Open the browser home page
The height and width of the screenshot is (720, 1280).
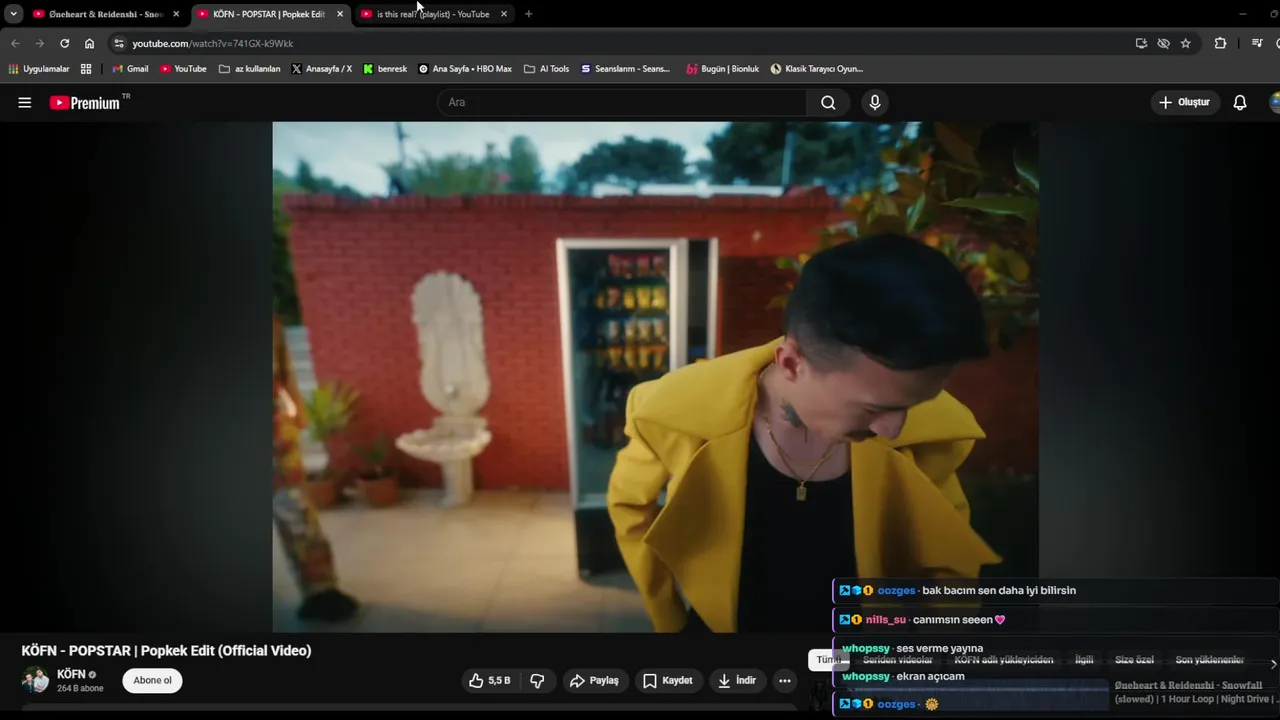pos(89,43)
